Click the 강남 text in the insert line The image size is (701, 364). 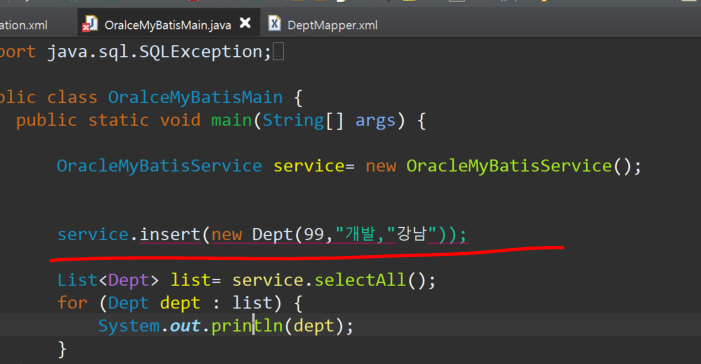pyautogui.click(x=411, y=234)
